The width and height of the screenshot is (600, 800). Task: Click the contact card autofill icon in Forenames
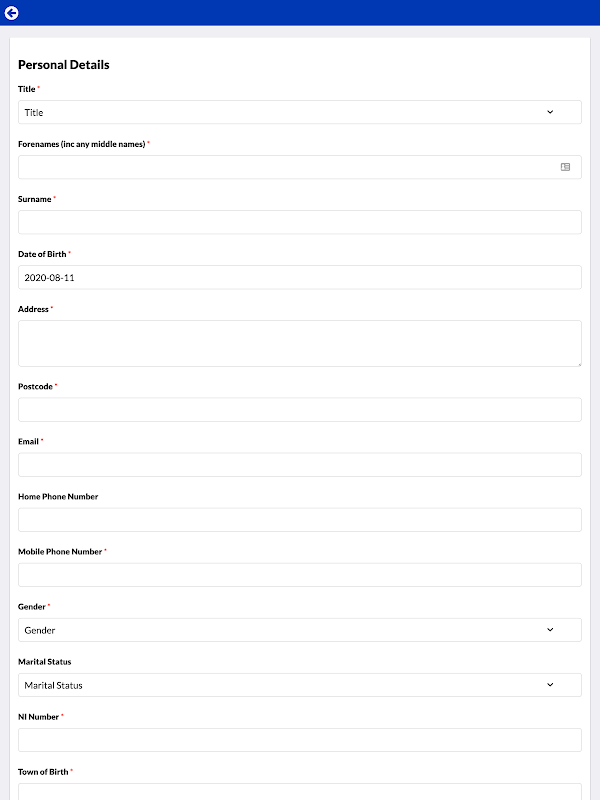(x=565, y=167)
